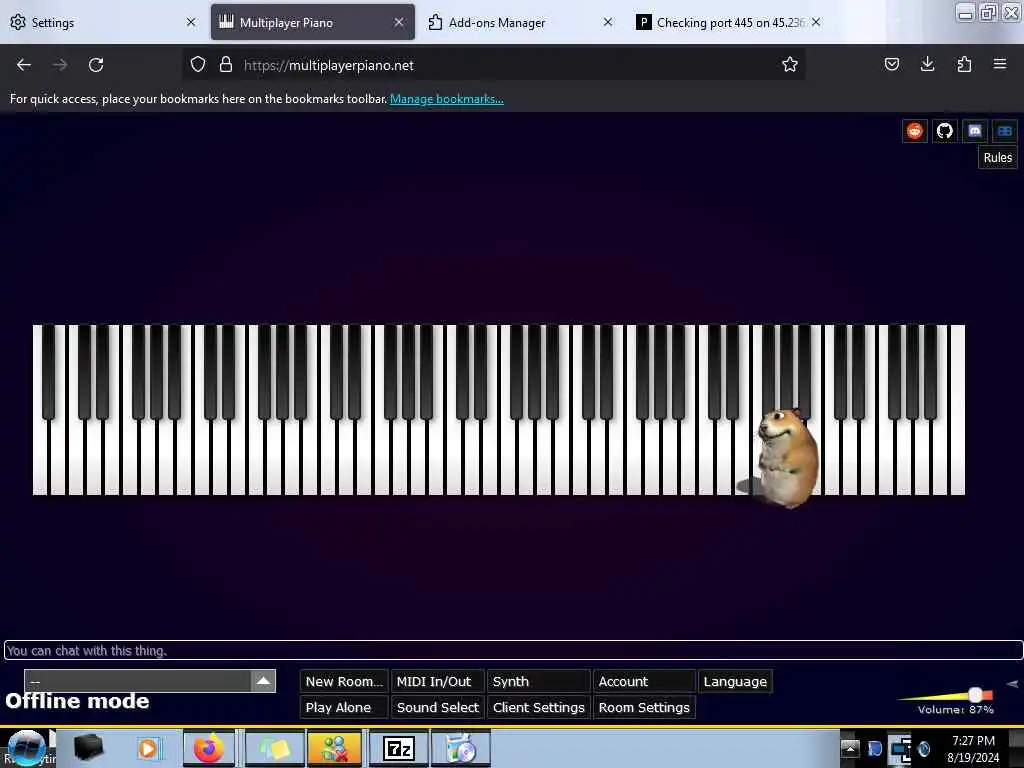Go back to the previous page
Image resolution: width=1024 pixels, height=768 pixels.
tap(24, 65)
